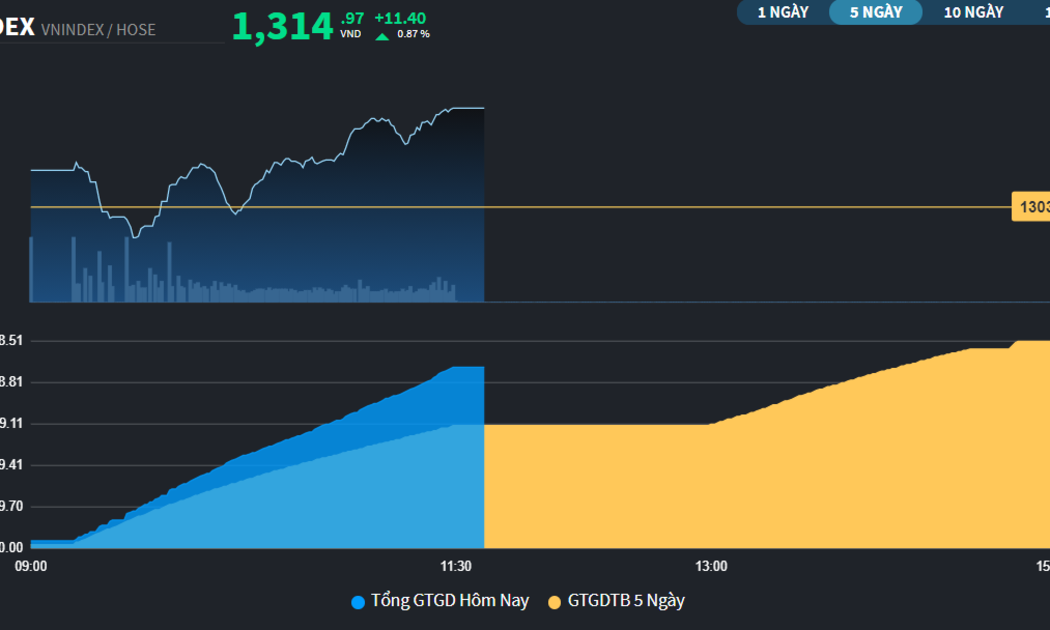Click the VND currency label
Viewport: 1050px width, 630px height.
(x=350, y=34)
